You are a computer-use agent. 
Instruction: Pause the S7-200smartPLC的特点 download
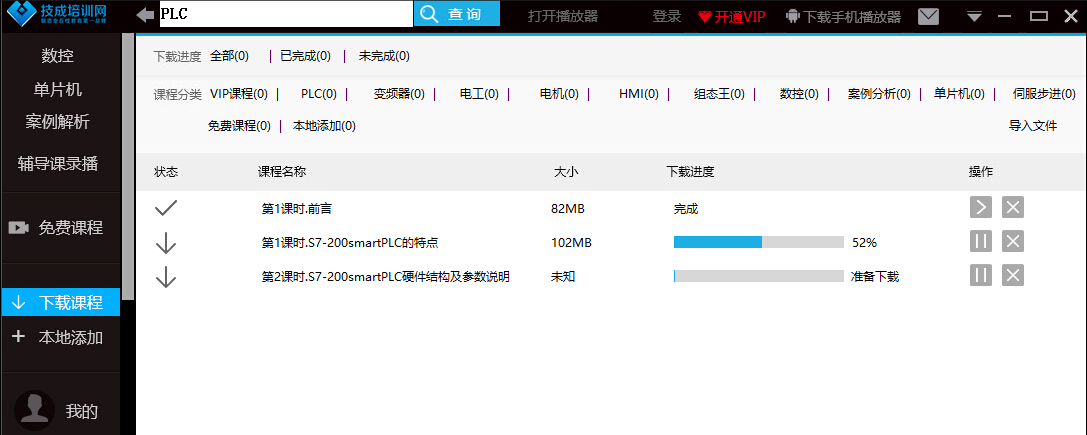click(x=980, y=242)
